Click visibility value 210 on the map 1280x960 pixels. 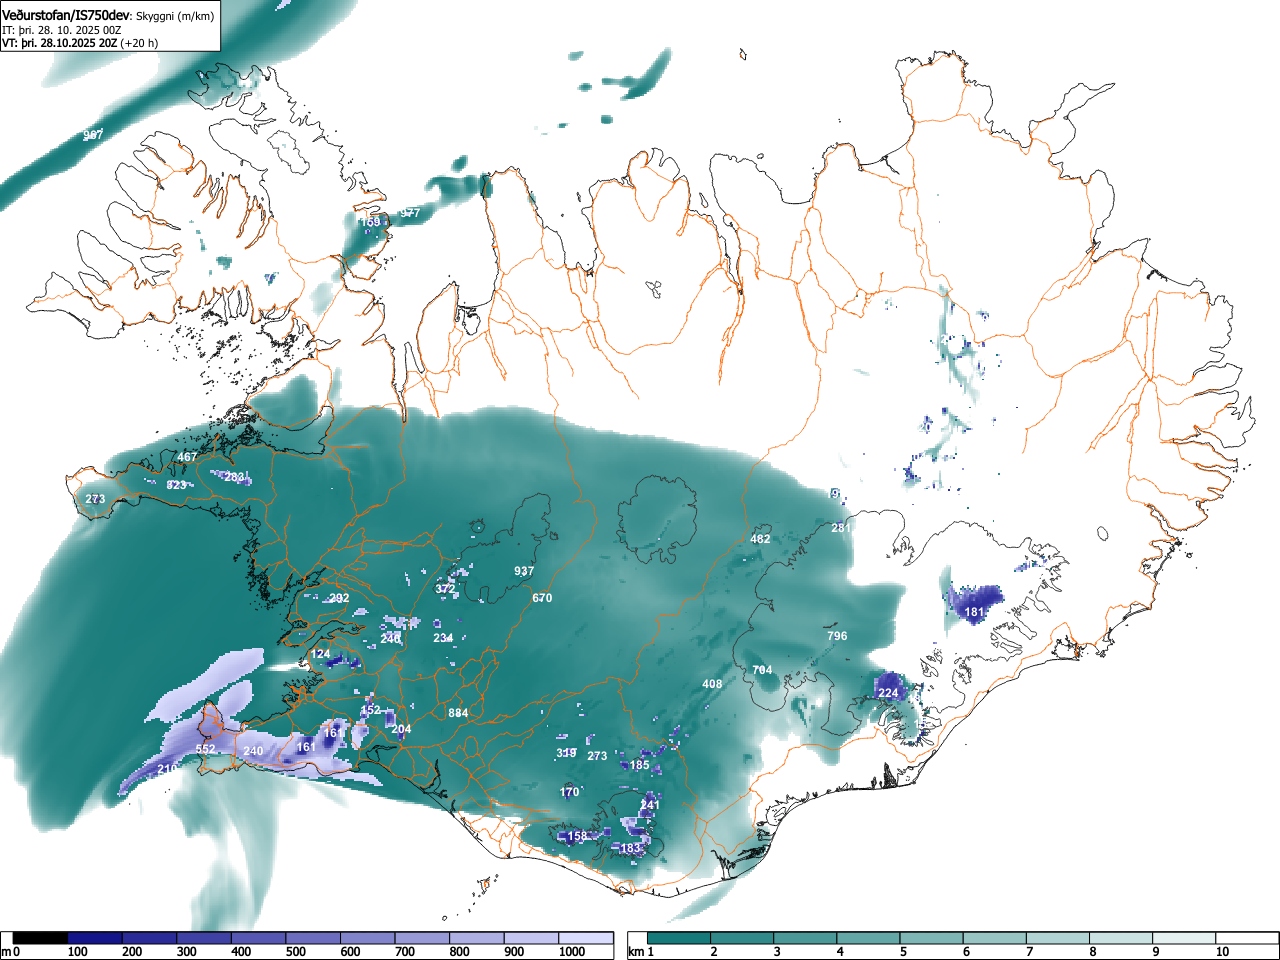pos(167,768)
